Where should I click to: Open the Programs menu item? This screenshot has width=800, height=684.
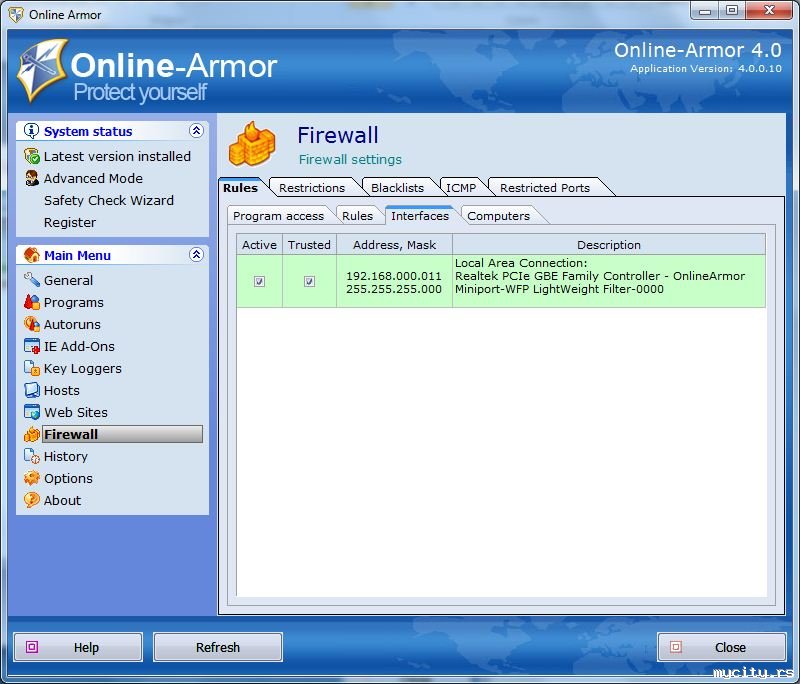[x=73, y=302]
